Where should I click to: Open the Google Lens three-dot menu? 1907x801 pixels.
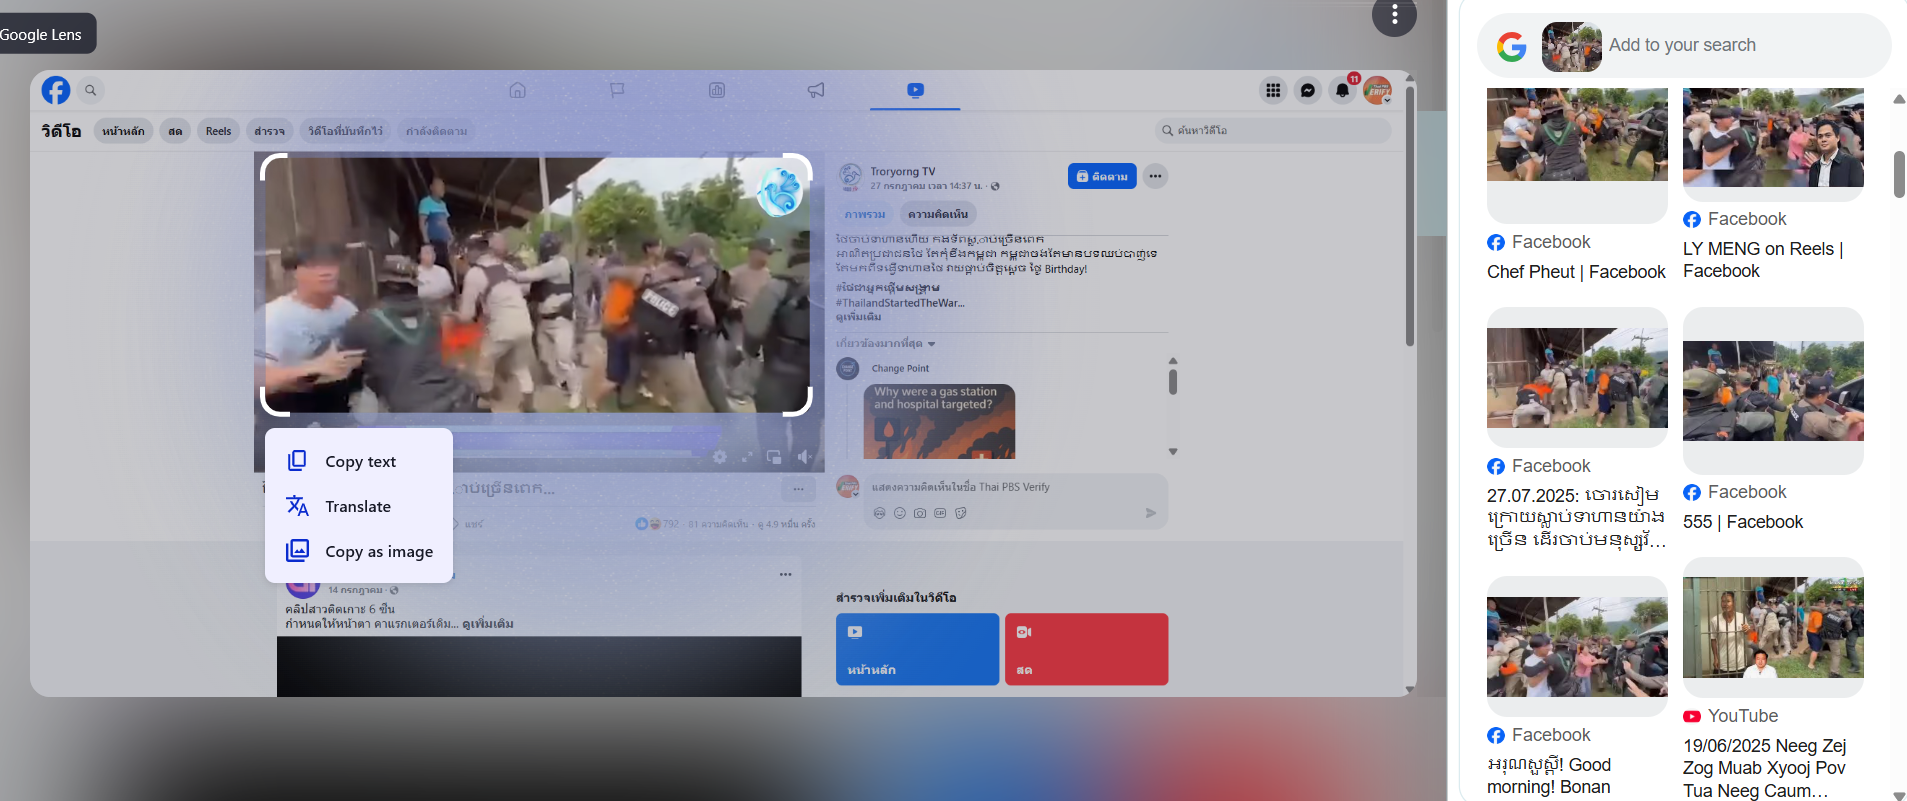coord(1394,15)
